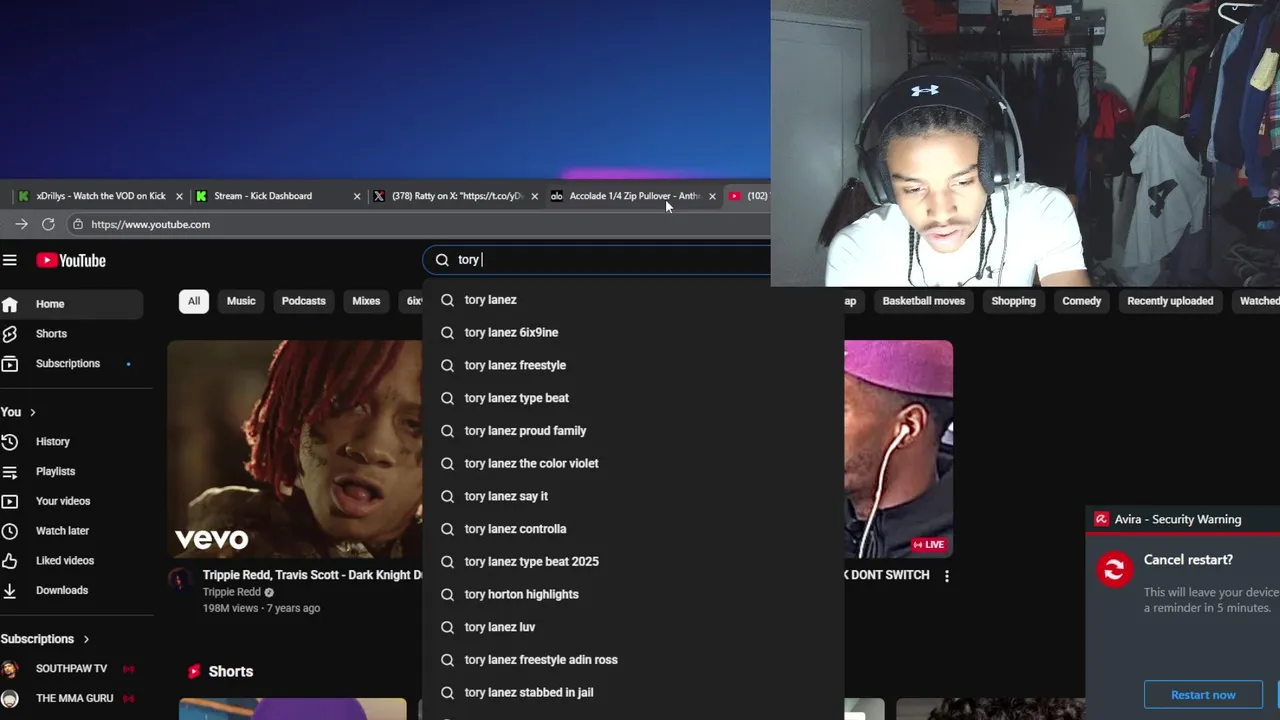Click the Restart now button in Avira popup
The height and width of the screenshot is (720, 1280).
(1203, 695)
